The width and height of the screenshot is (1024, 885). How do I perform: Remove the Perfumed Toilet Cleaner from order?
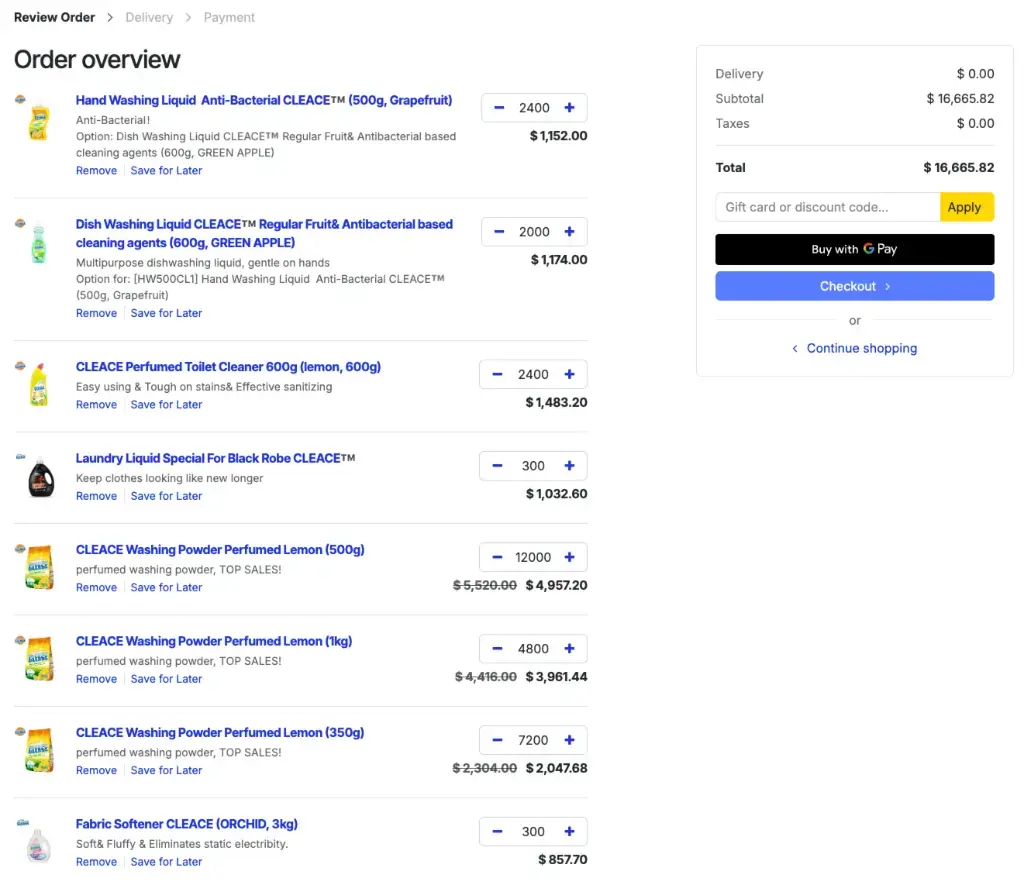(x=96, y=405)
